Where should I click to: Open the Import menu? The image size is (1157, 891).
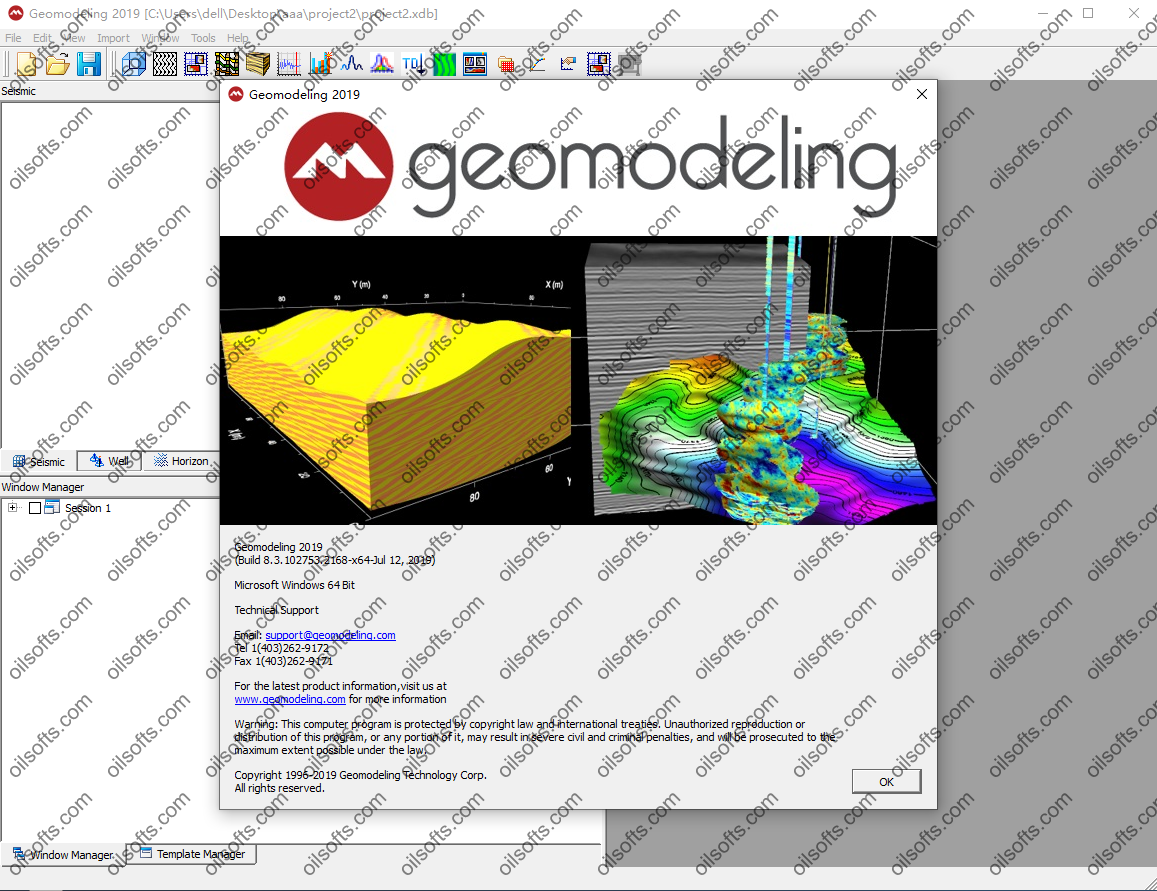113,38
